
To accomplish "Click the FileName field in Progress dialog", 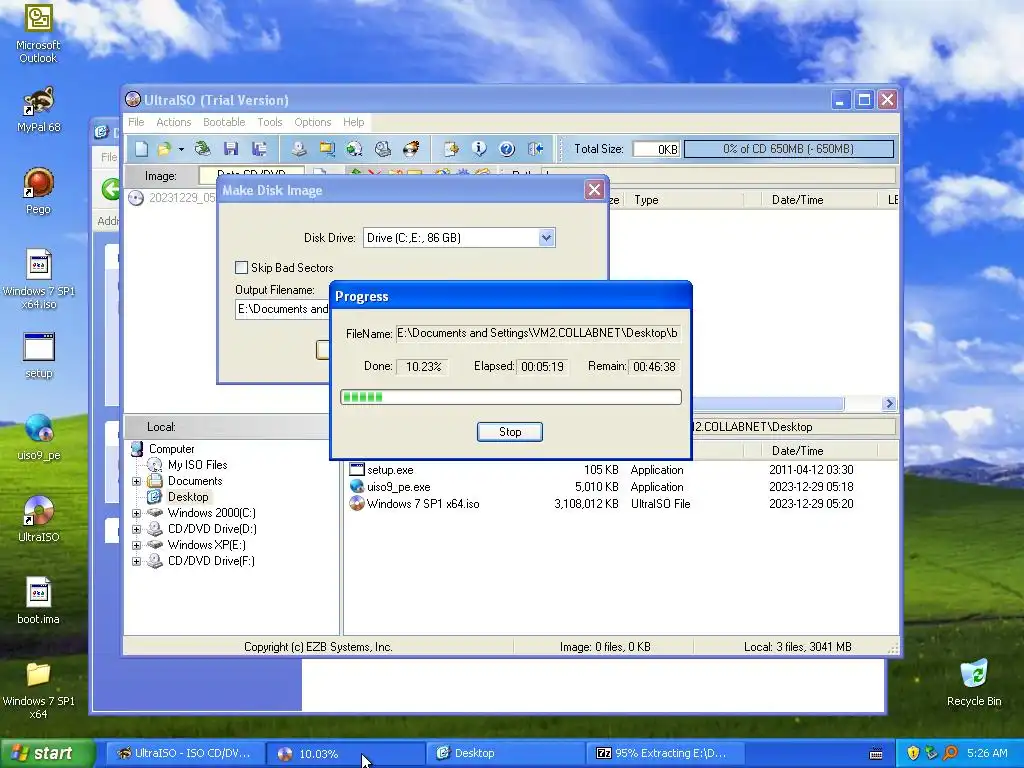I will (x=538, y=333).
